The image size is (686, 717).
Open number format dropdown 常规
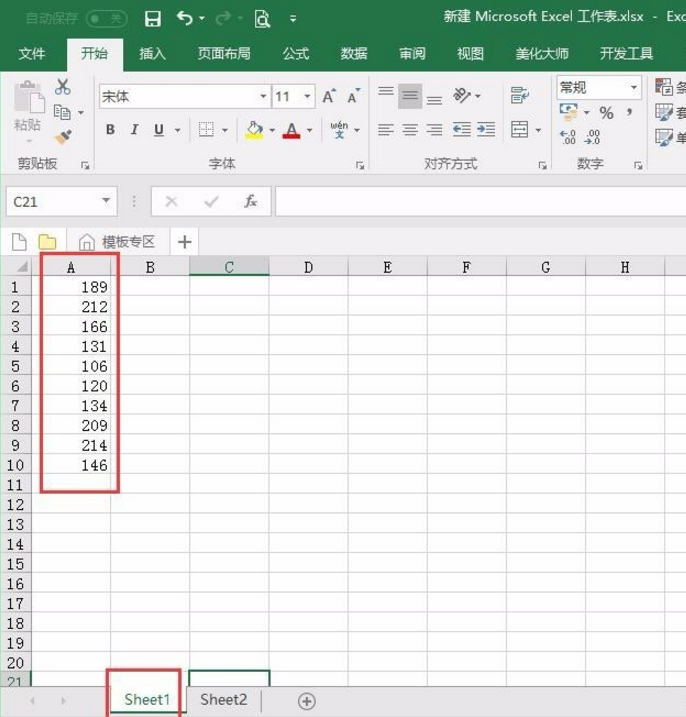tap(634, 87)
